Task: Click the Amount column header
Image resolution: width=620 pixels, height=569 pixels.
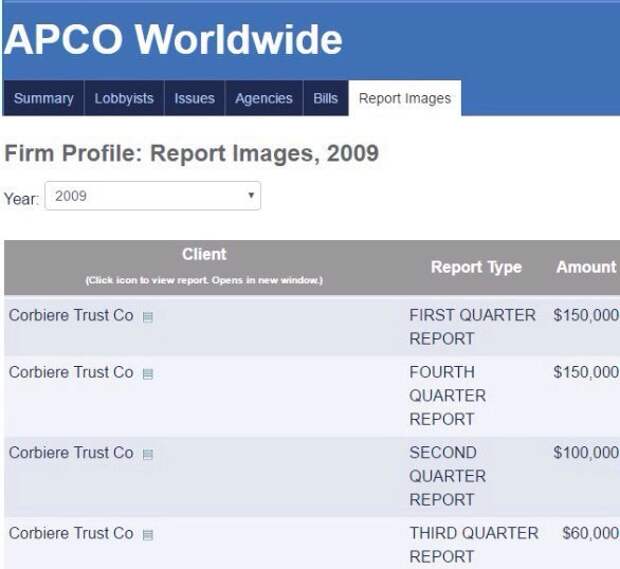Action: [586, 267]
